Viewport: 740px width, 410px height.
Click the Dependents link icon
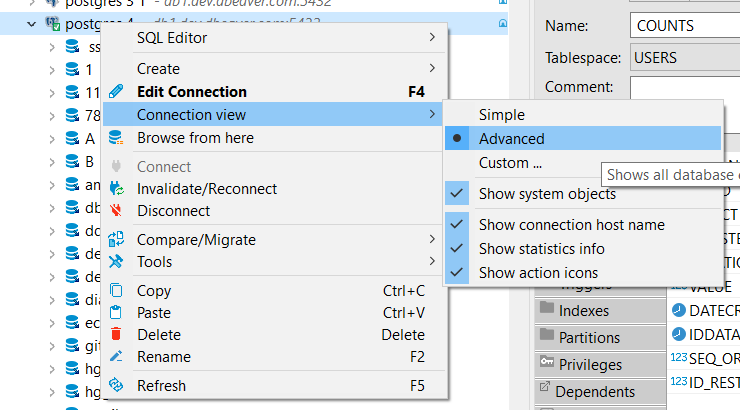545,387
